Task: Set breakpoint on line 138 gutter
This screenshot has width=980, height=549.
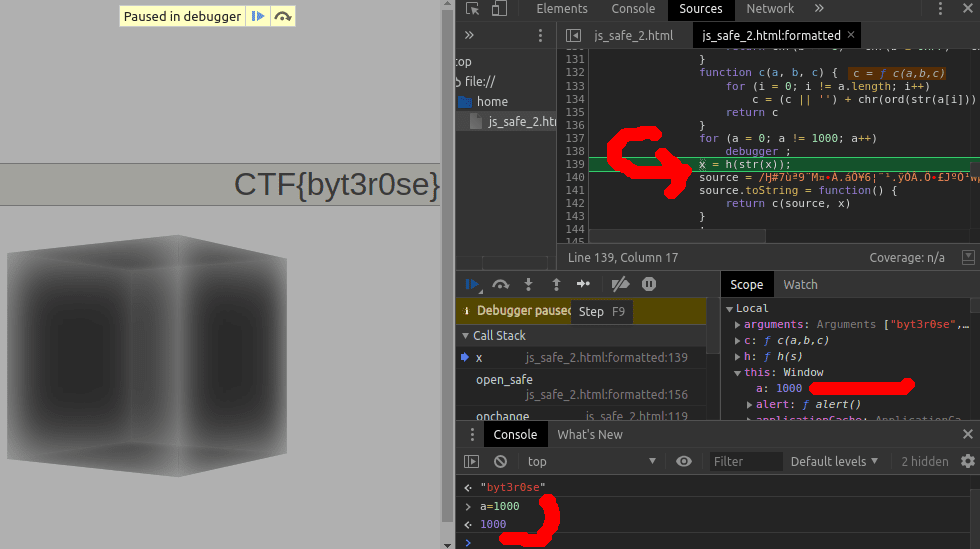Action: (x=574, y=151)
